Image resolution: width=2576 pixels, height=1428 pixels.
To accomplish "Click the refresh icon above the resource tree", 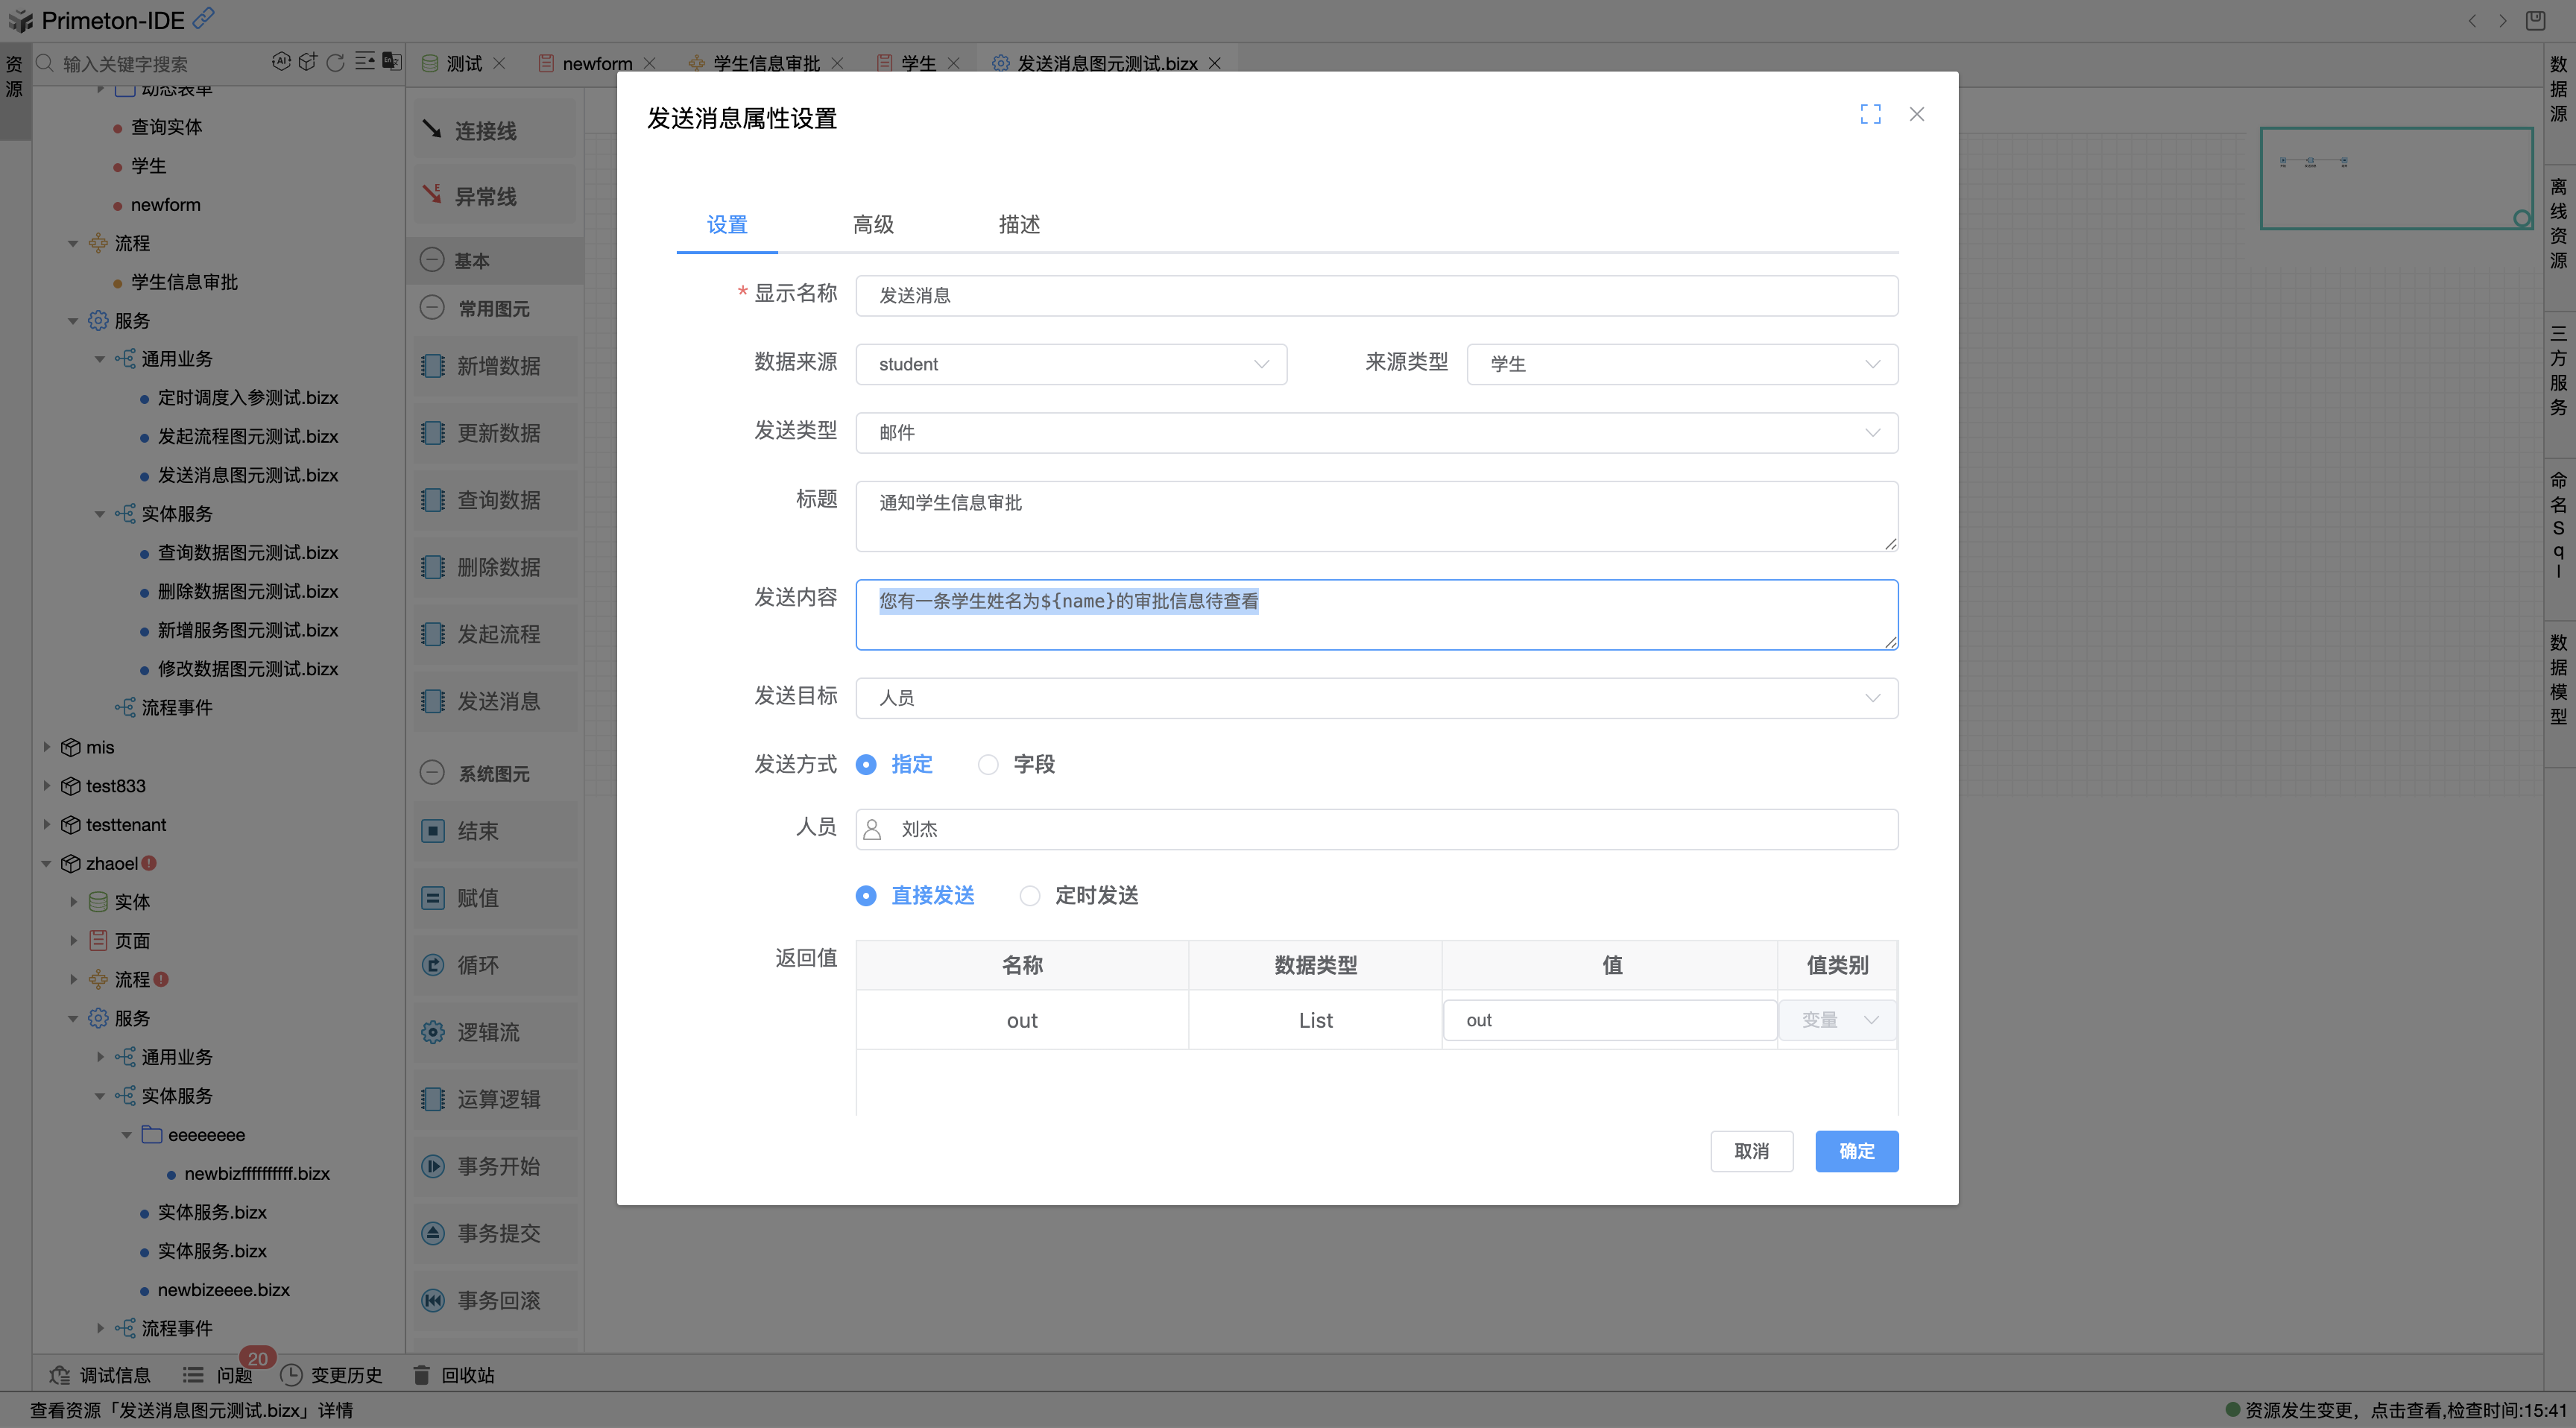I will (x=335, y=62).
